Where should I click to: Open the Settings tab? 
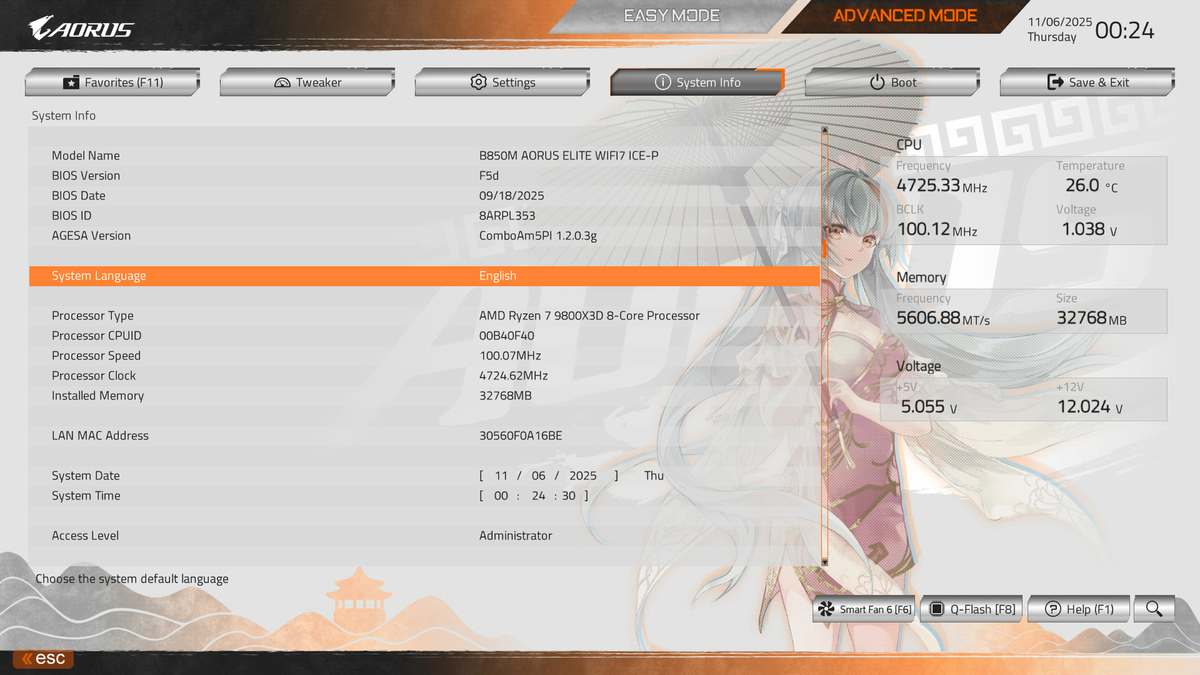(x=502, y=82)
